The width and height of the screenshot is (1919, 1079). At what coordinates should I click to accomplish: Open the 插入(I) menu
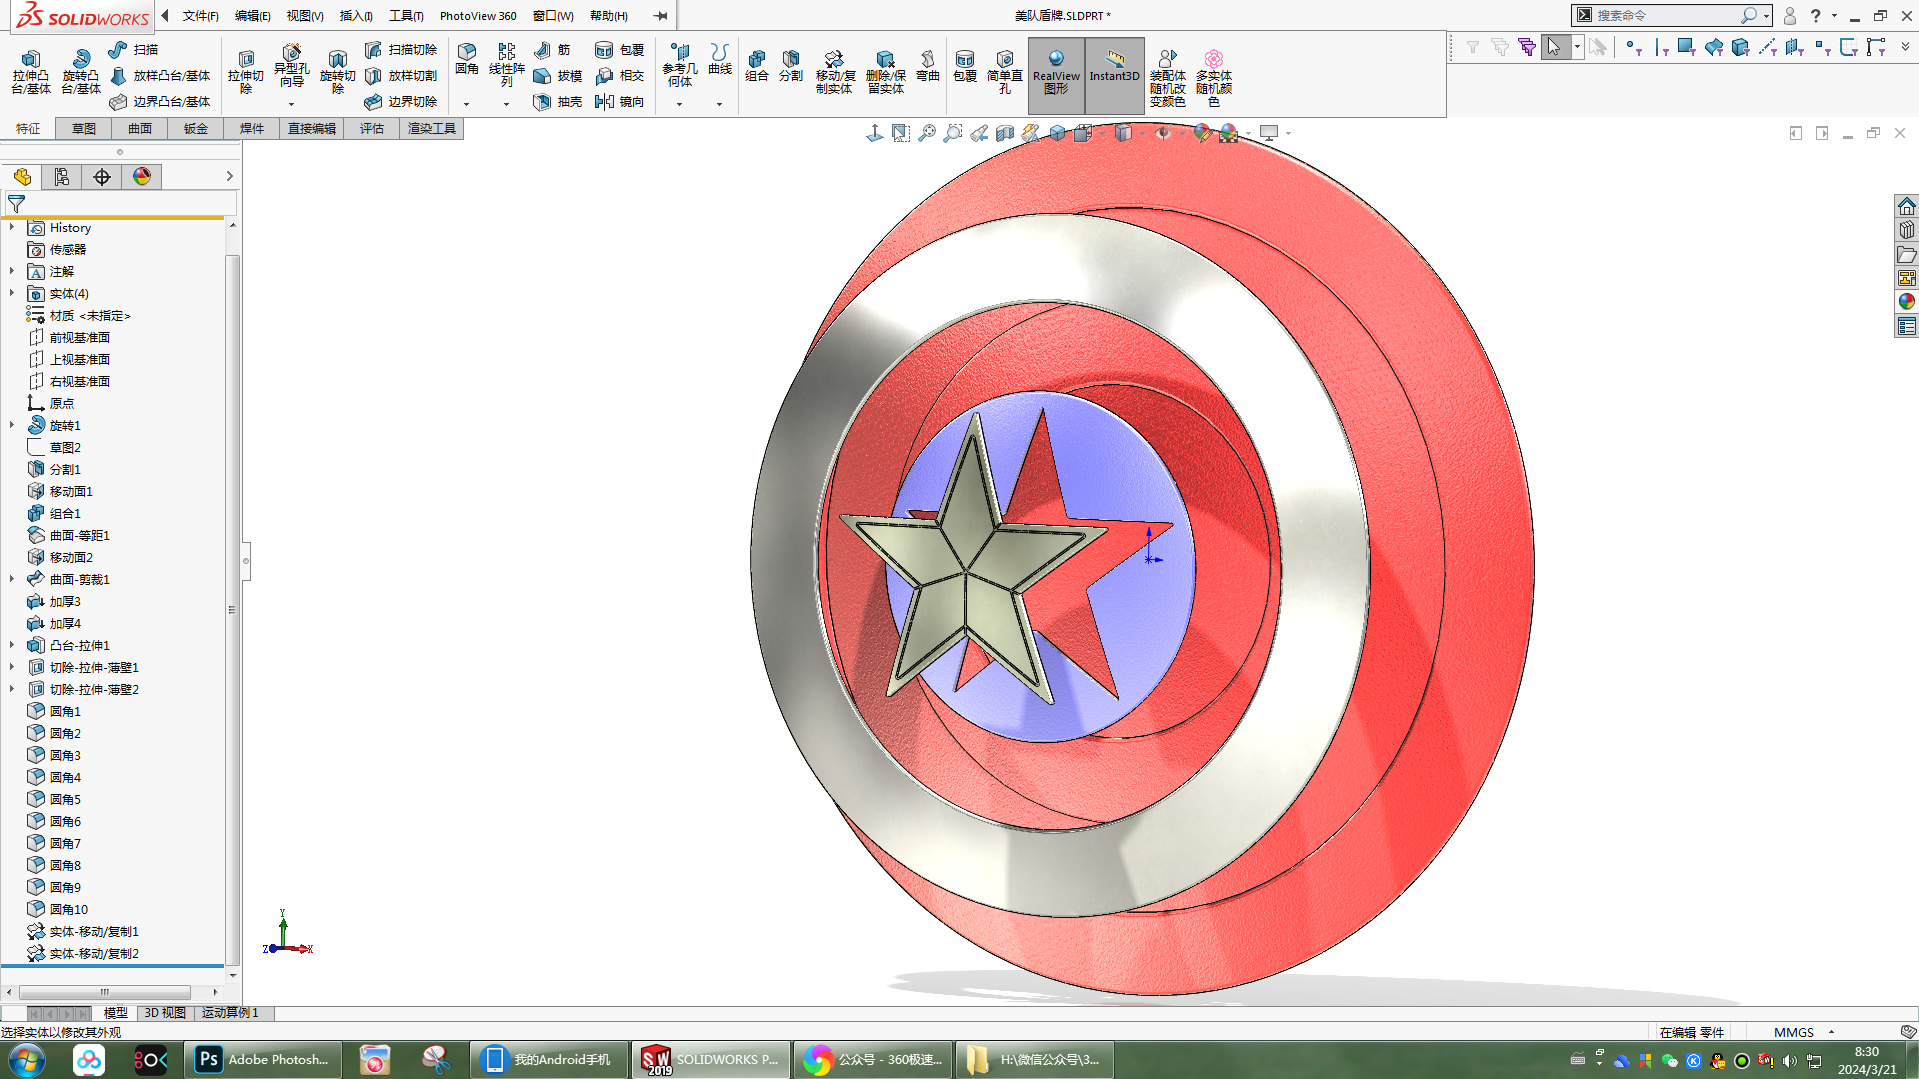pyautogui.click(x=356, y=16)
